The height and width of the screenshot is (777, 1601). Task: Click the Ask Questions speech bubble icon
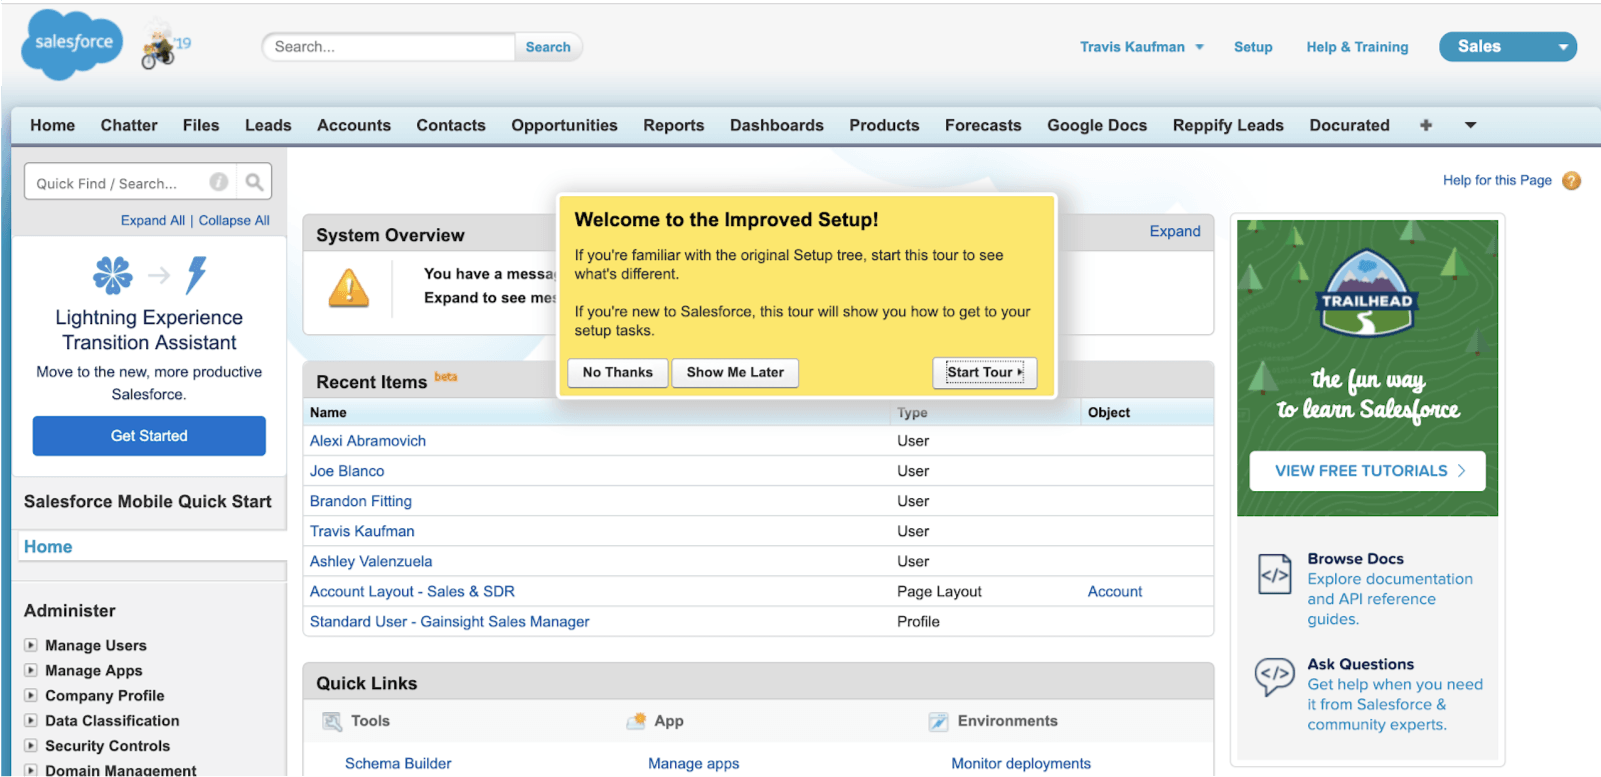pos(1274,677)
